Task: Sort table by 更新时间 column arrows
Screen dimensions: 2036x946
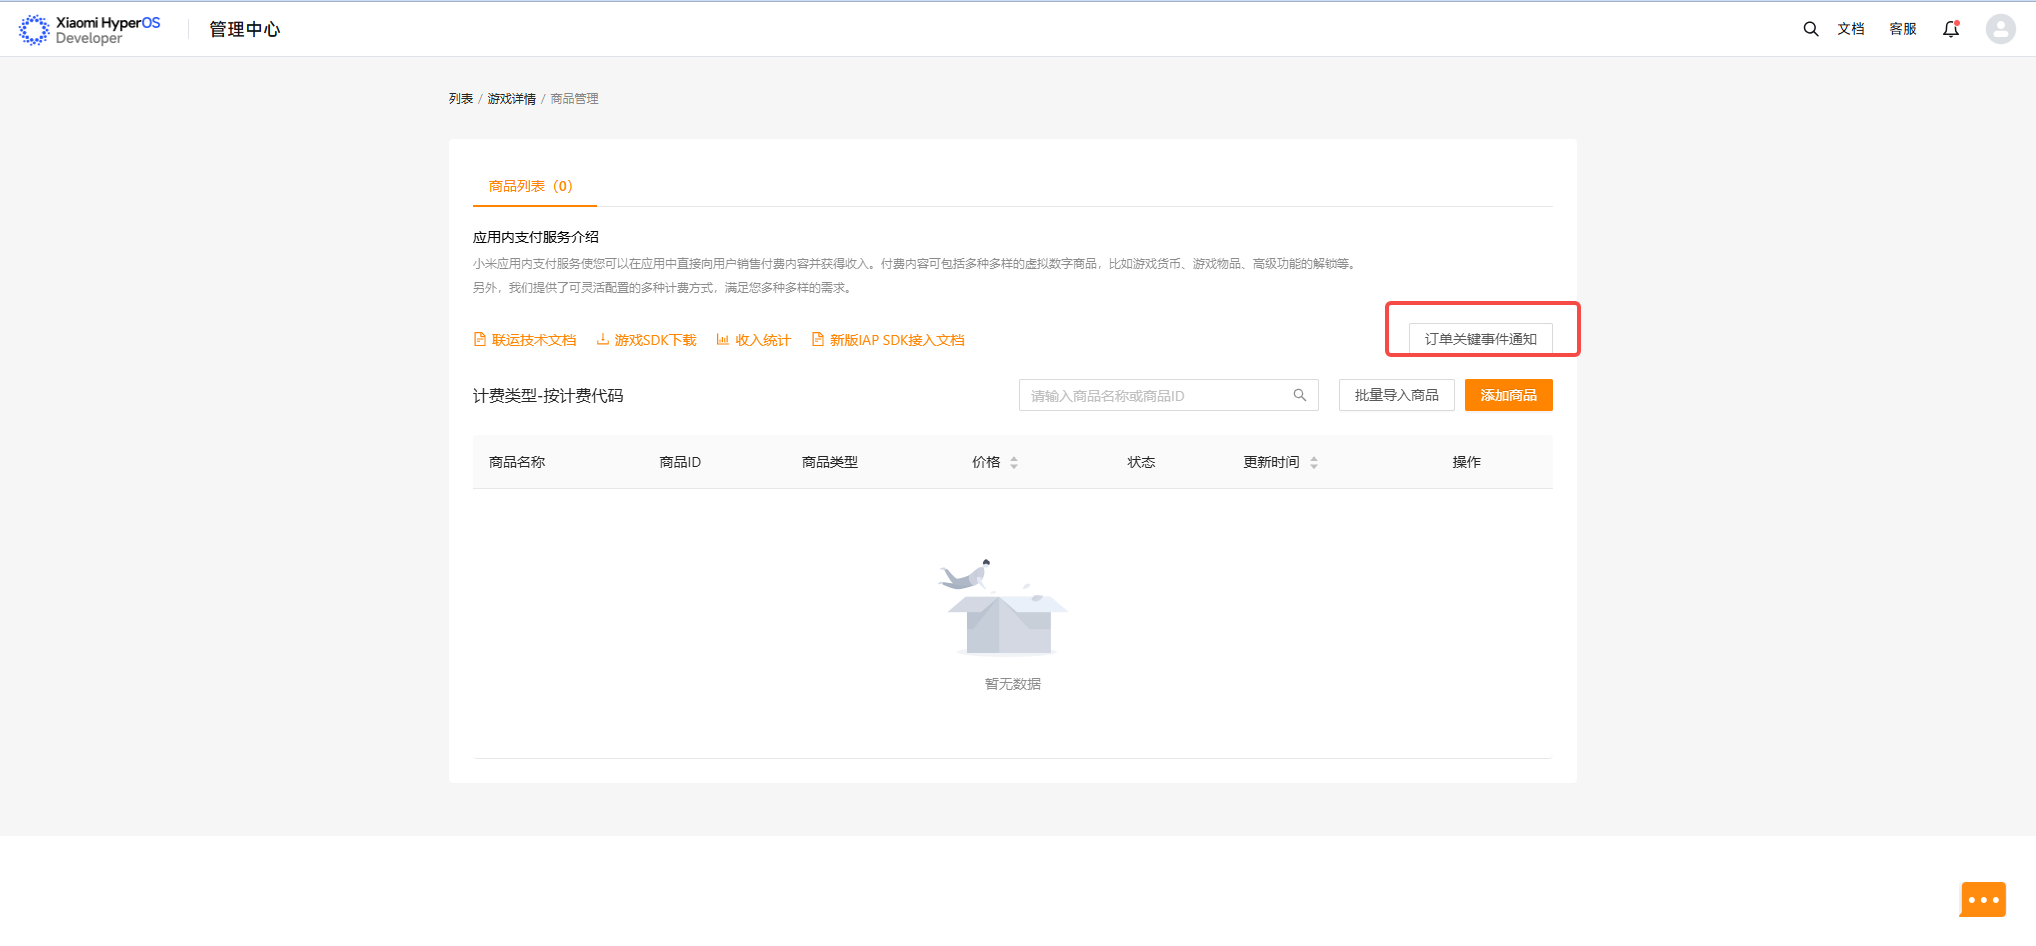Action: pyautogui.click(x=1314, y=462)
